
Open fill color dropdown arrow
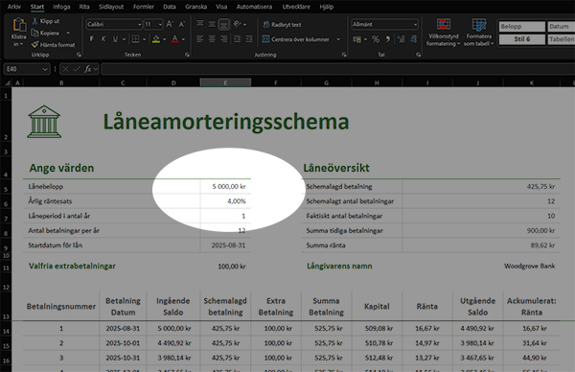164,39
